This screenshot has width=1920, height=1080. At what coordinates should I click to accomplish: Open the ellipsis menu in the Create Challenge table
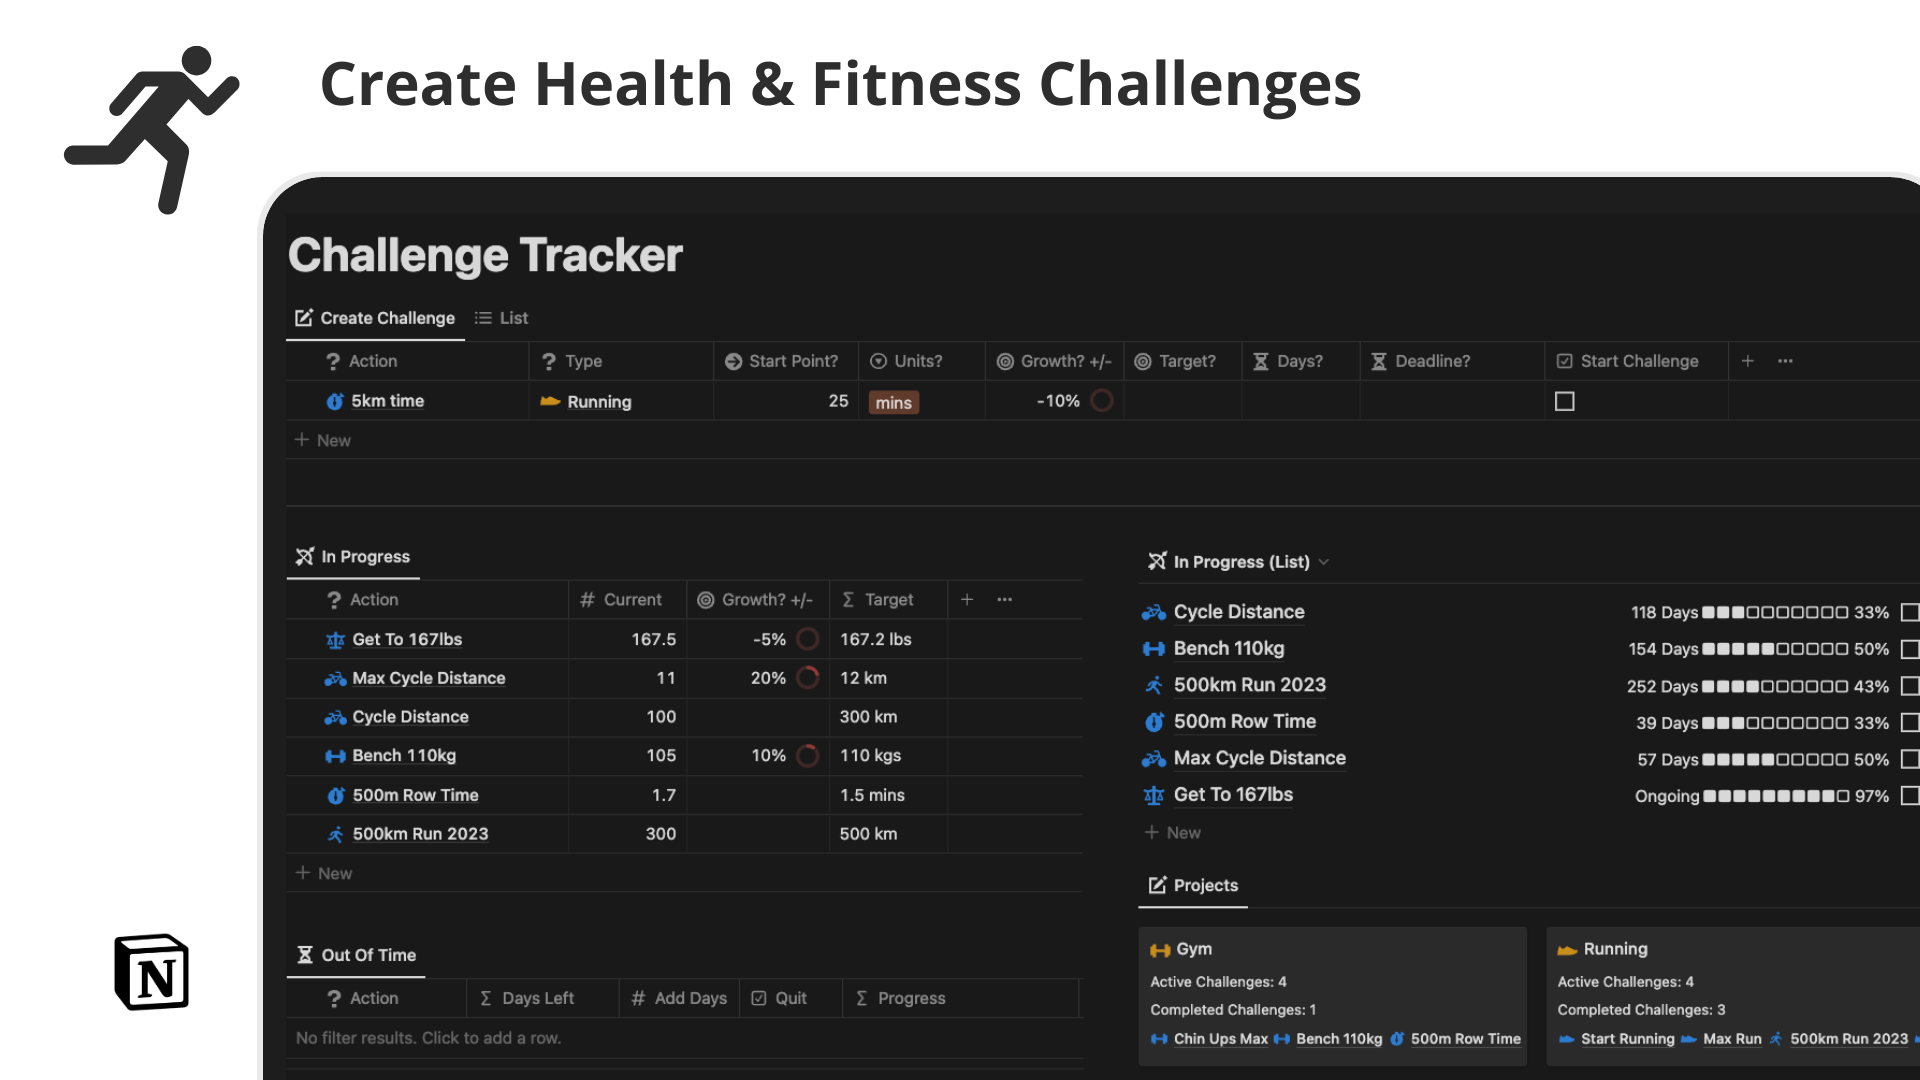click(1785, 361)
